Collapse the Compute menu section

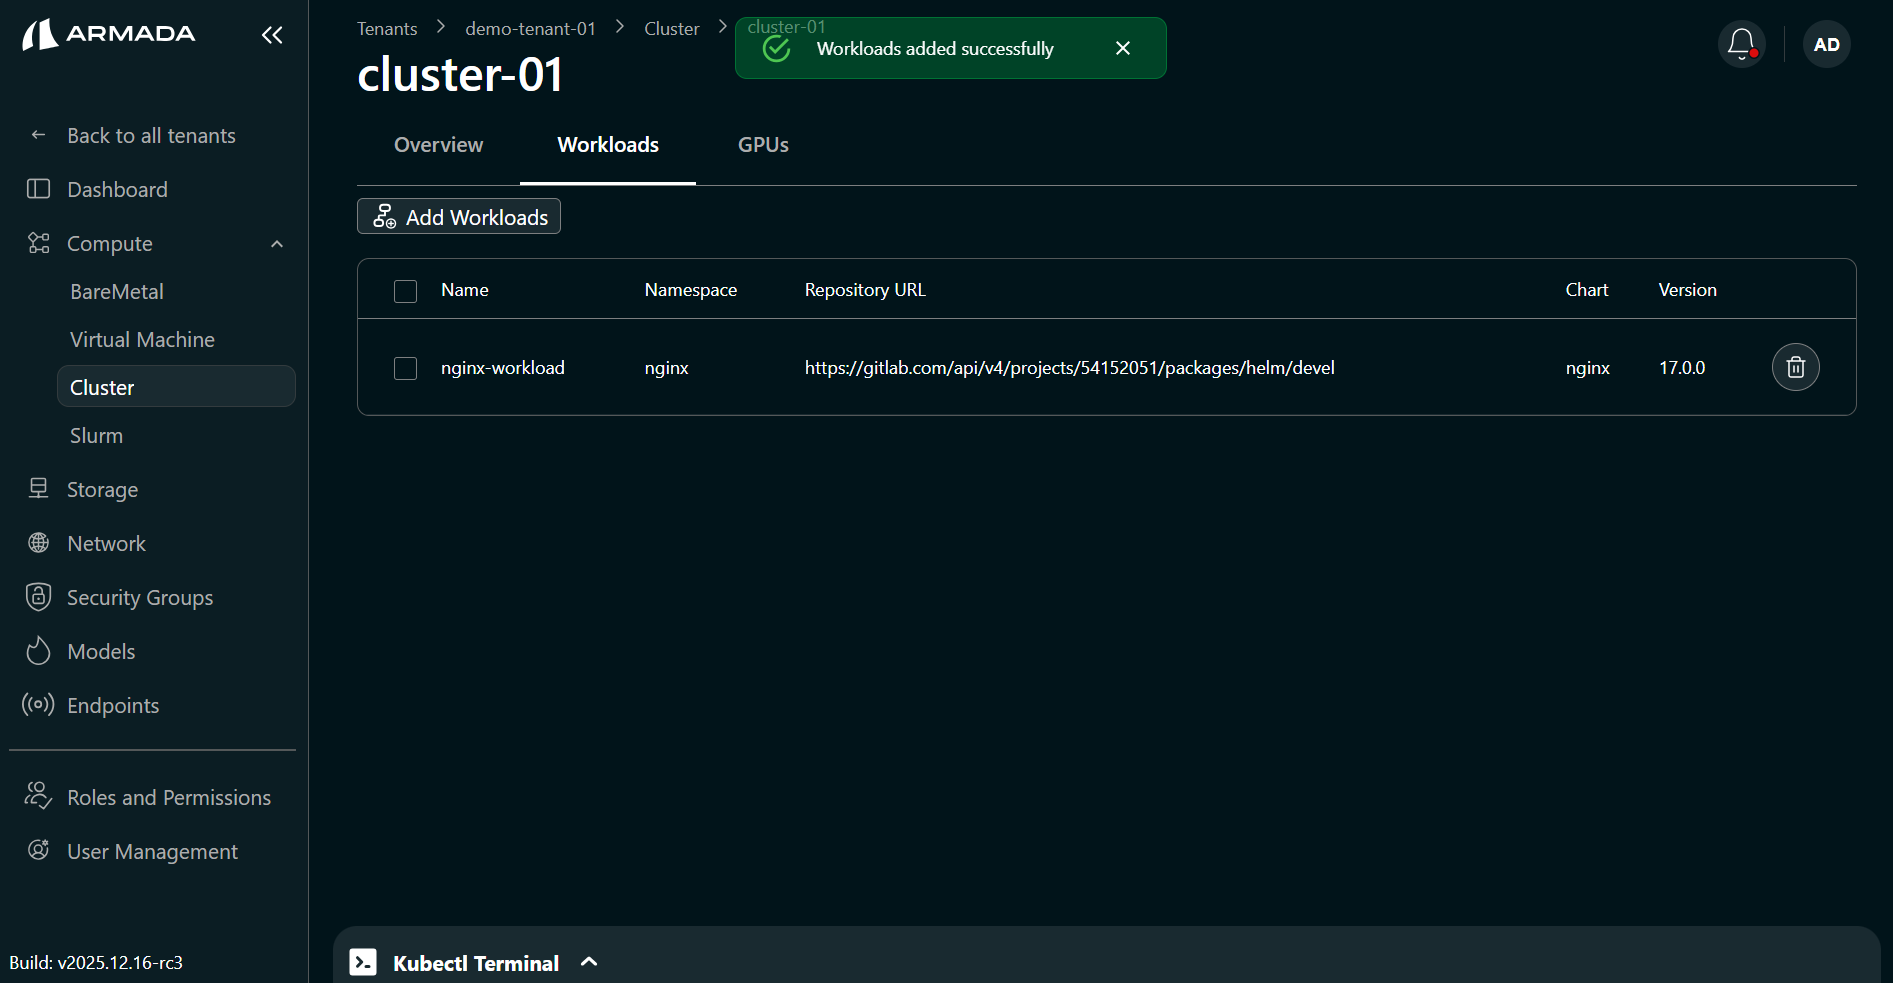point(277,244)
